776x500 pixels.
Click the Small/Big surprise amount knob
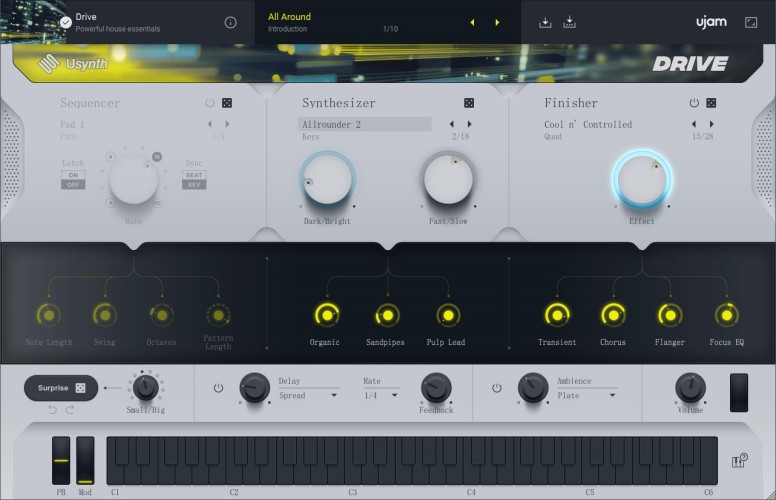[146, 387]
